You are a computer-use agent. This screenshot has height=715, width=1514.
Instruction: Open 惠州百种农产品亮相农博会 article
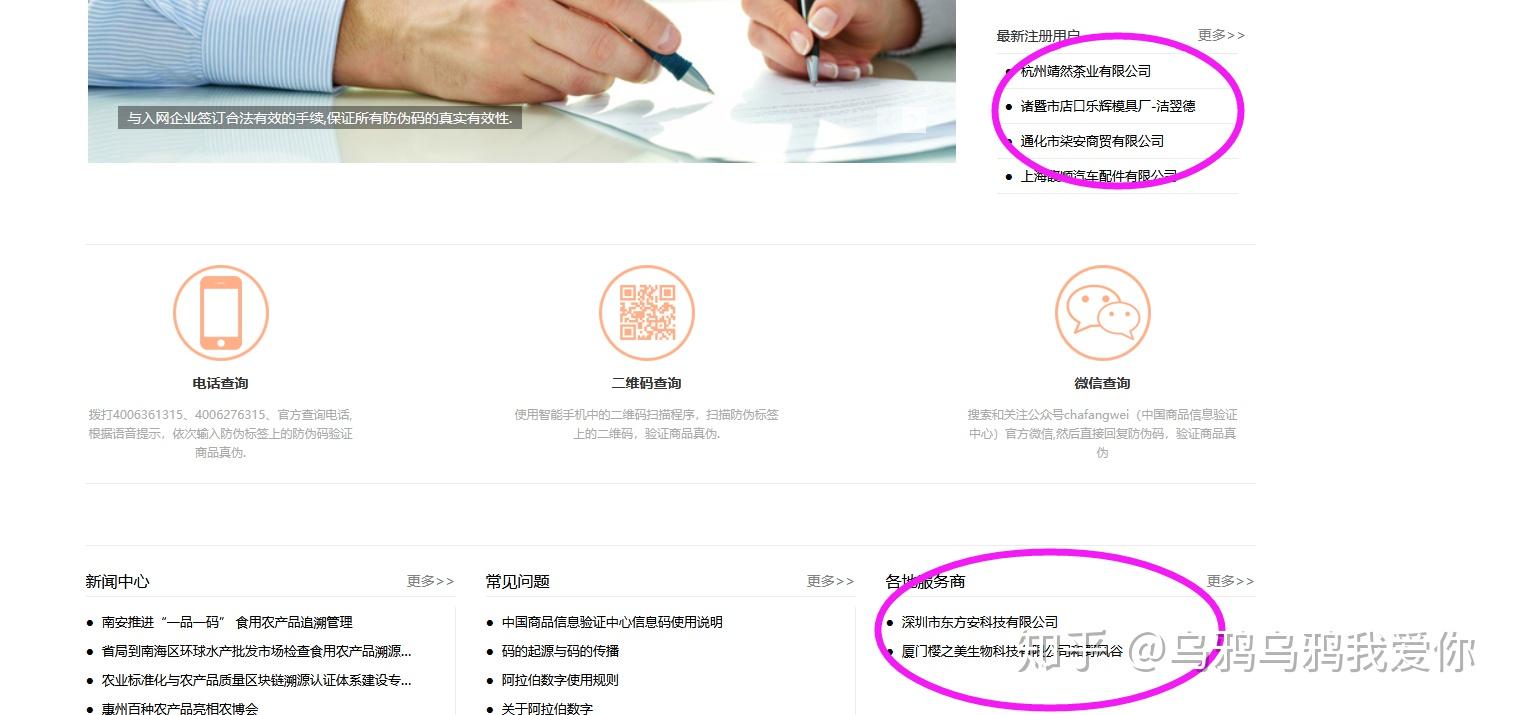(180, 708)
